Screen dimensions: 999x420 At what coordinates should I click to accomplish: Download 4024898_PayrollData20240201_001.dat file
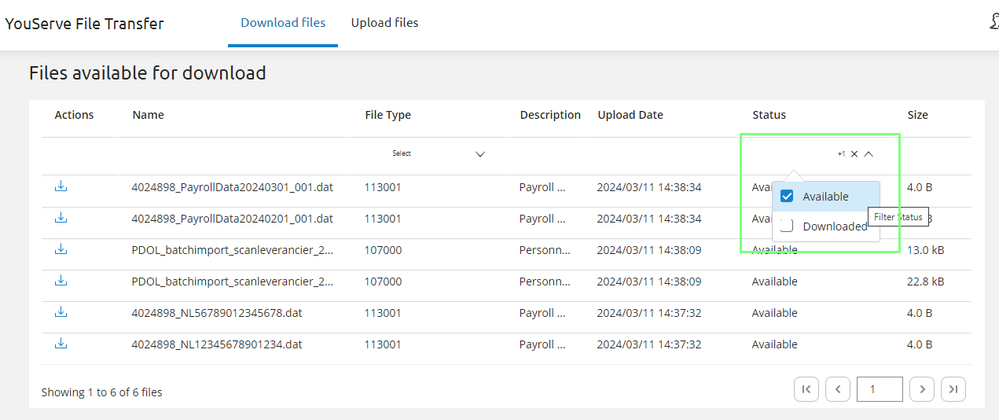click(61, 218)
